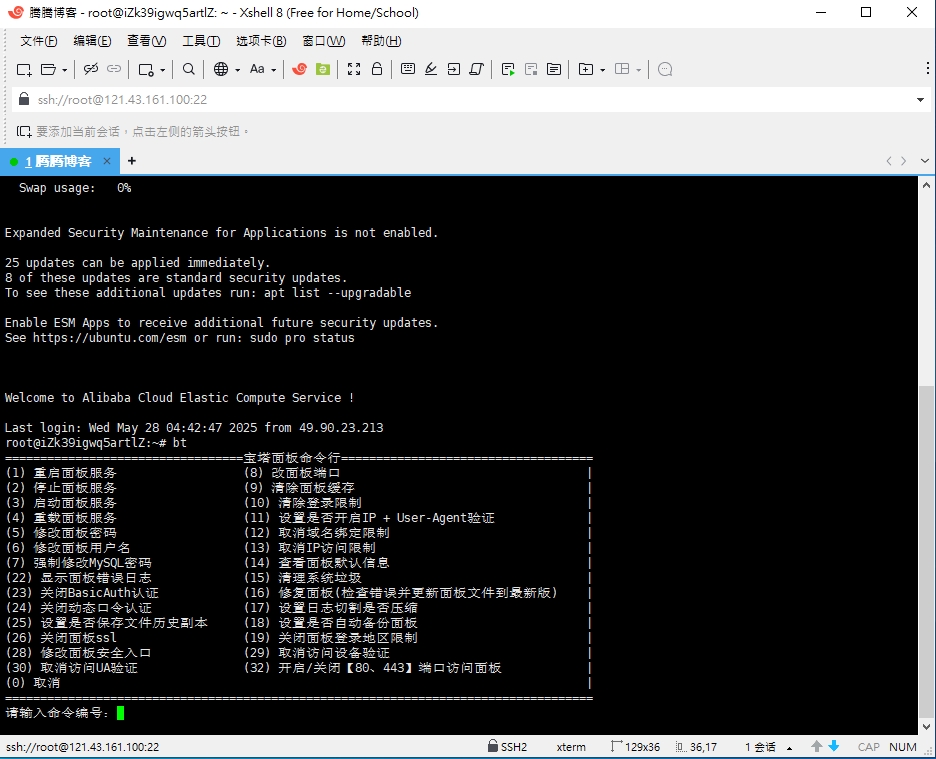Screen dimensions: 936x759
Task: Expand the Open folder dropdown arrow
Action: [65, 70]
